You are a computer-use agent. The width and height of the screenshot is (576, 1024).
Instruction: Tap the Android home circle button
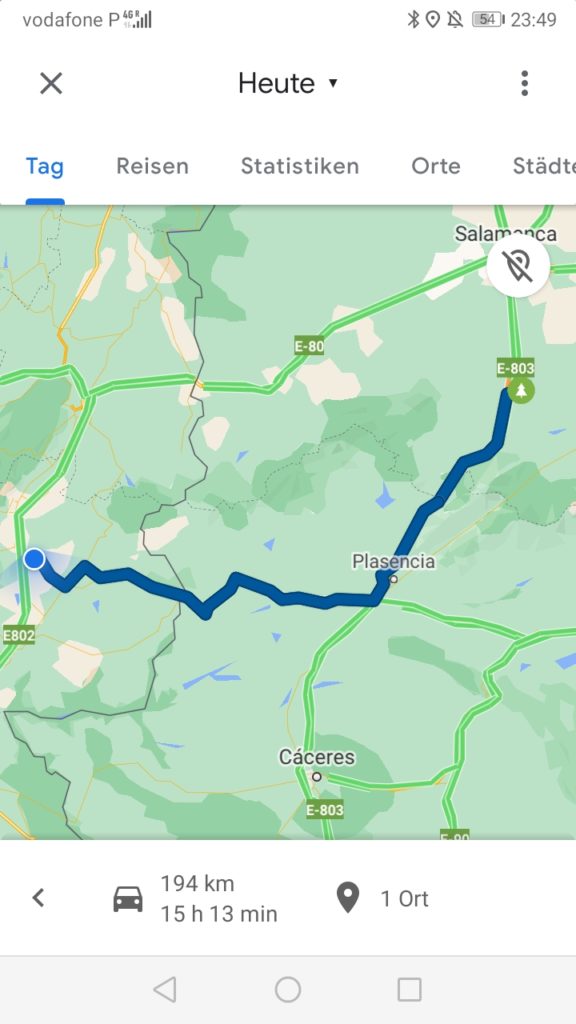click(288, 989)
